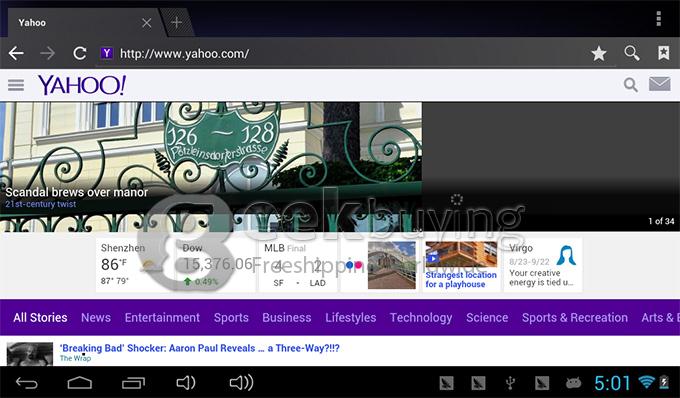Close the Yahoo tab
Screen dimensions: 680x398
(x=147, y=23)
